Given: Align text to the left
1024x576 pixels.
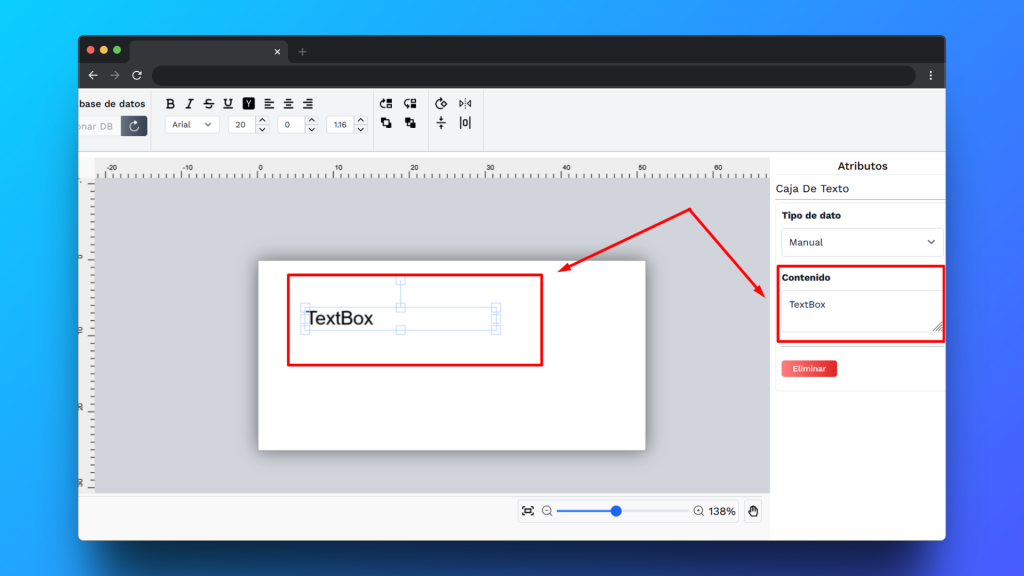Looking at the screenshot, I should [x=268, y=103].
